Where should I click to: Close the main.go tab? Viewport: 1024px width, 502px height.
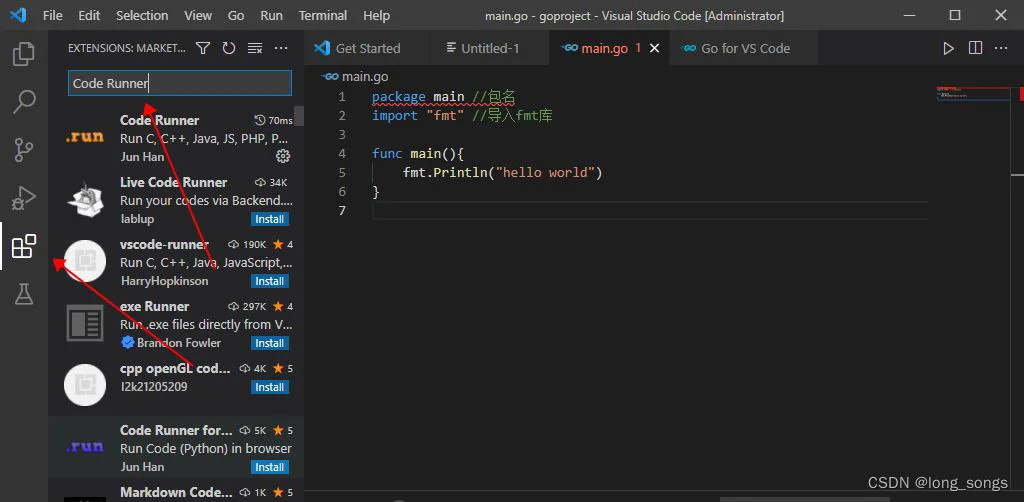tap(654, 48)
